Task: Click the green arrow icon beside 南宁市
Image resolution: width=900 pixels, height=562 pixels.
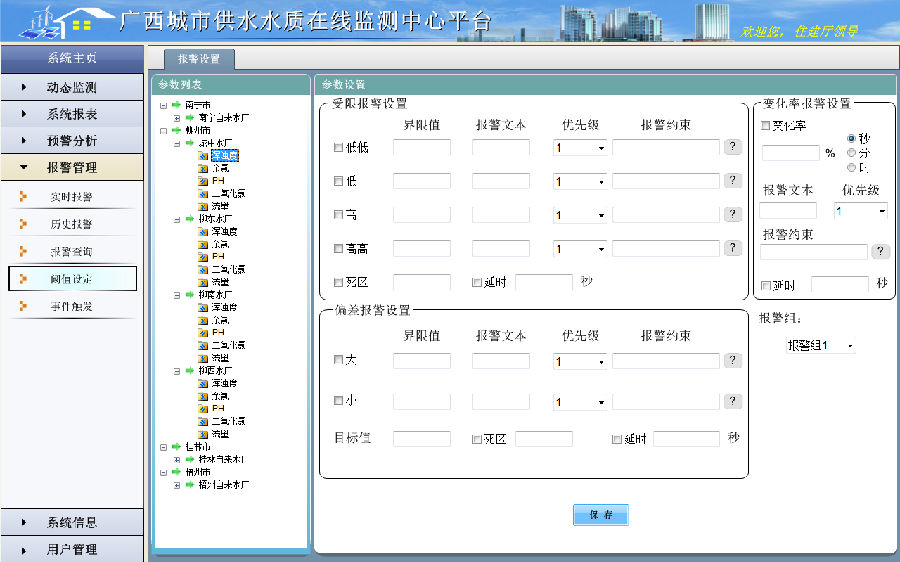Action: click(176, 105)
